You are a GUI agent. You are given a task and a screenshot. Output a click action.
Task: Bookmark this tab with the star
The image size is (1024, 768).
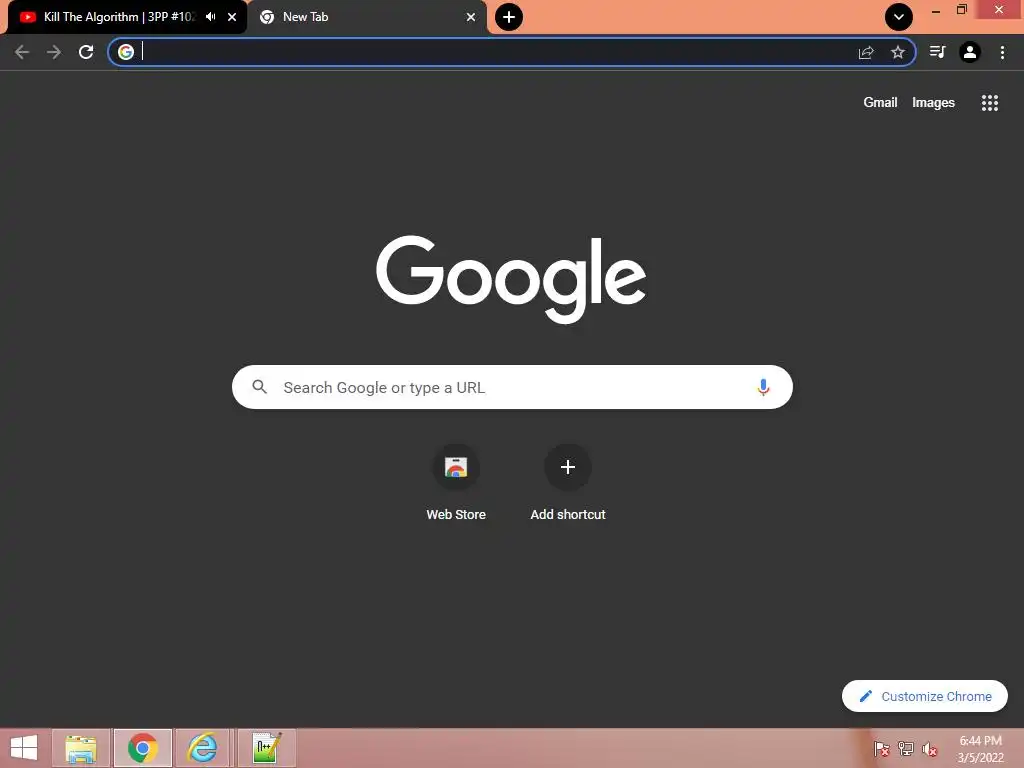[x=898, y=52]
